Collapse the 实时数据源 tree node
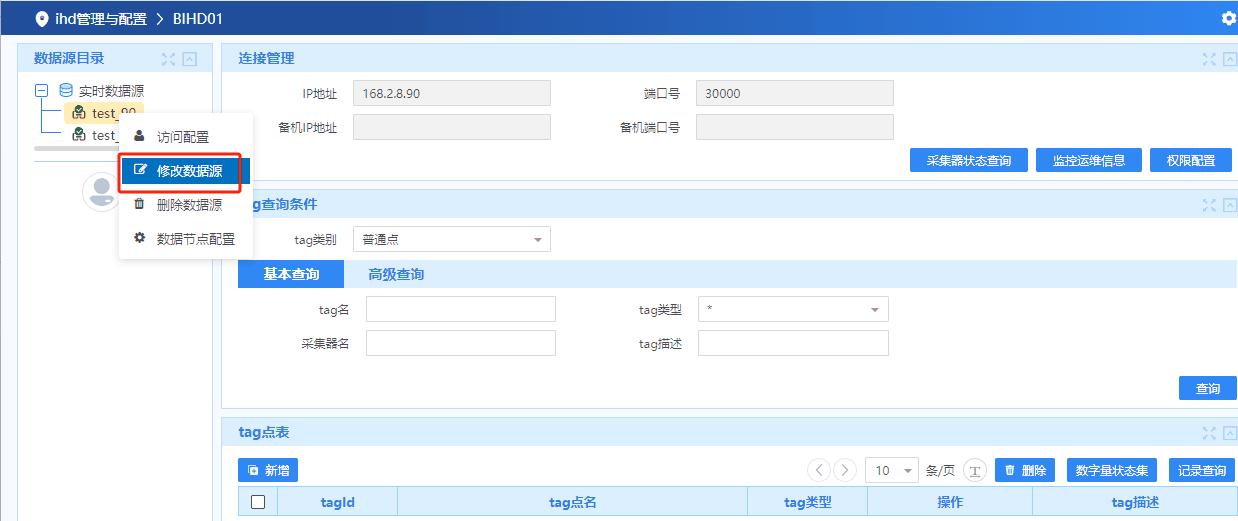The width and height of the screenshot is (1238, 521). click(42, 90)
